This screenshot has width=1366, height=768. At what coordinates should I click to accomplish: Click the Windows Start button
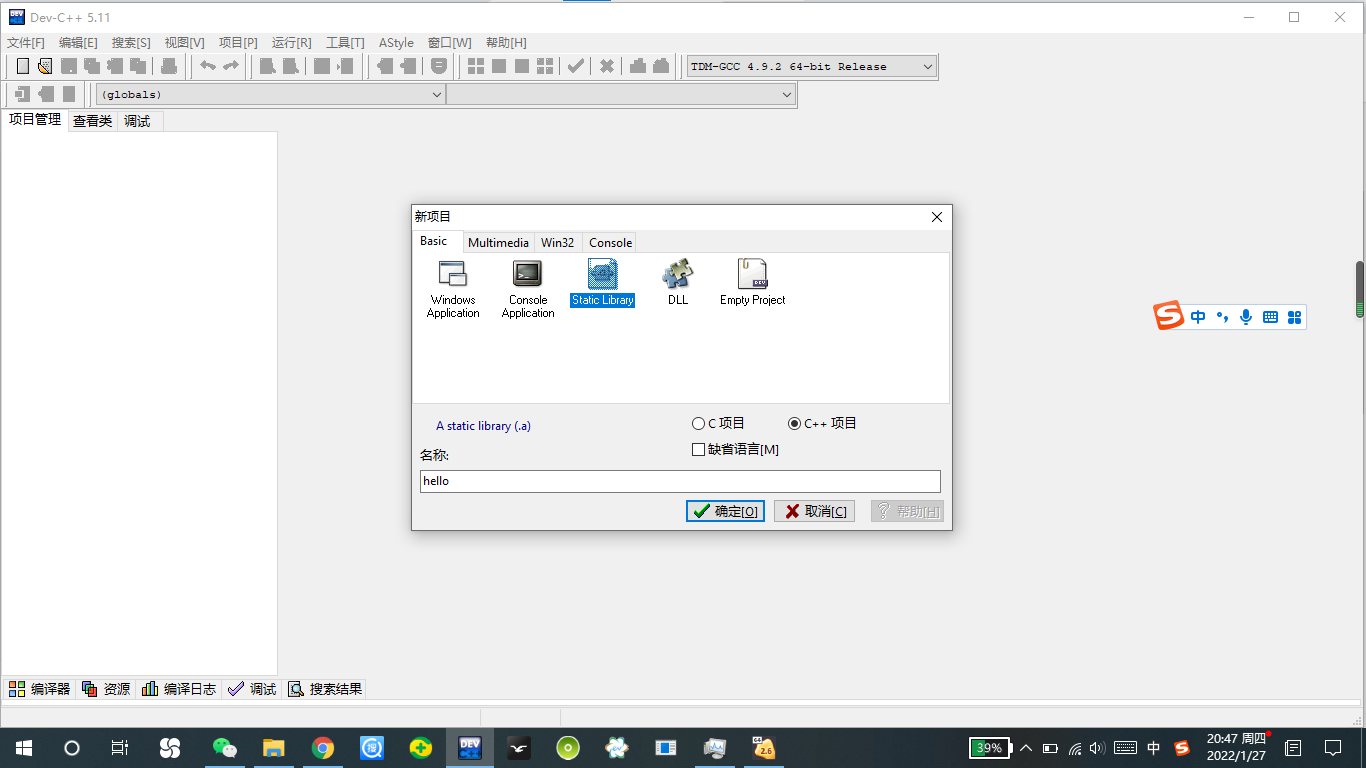pyautogui.click(x=24, y=748)
